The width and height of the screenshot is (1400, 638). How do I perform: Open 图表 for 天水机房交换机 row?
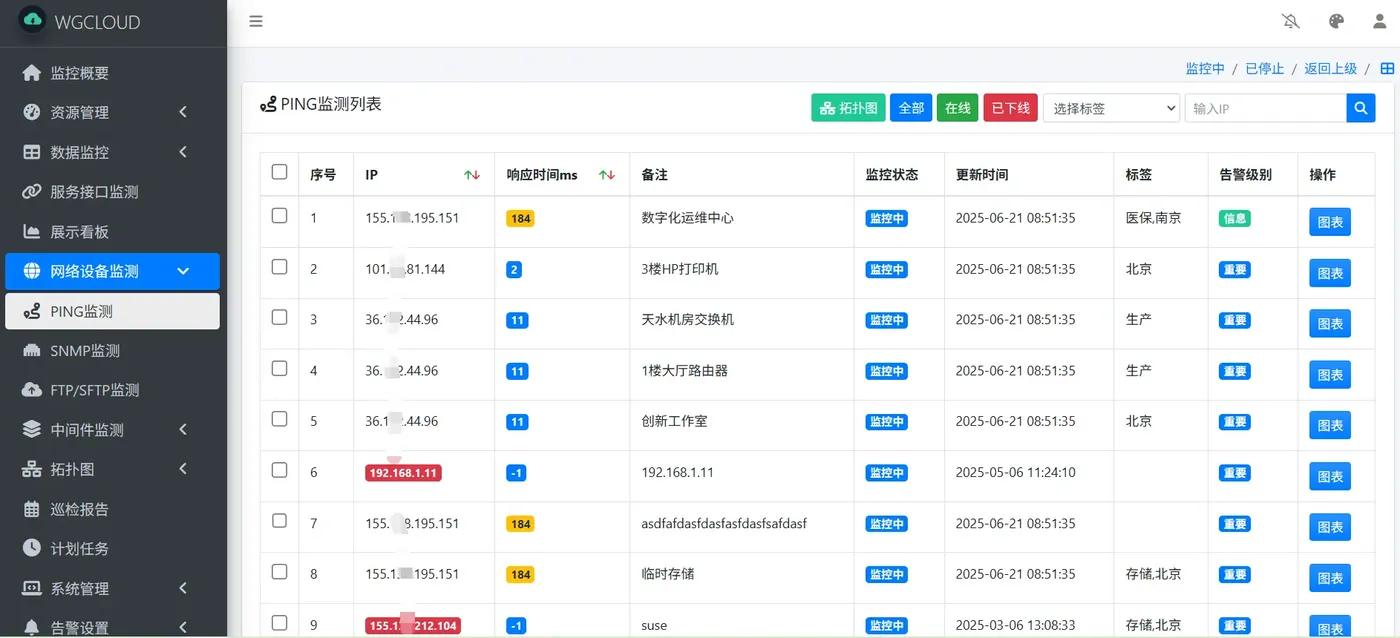coord(1330,324)
